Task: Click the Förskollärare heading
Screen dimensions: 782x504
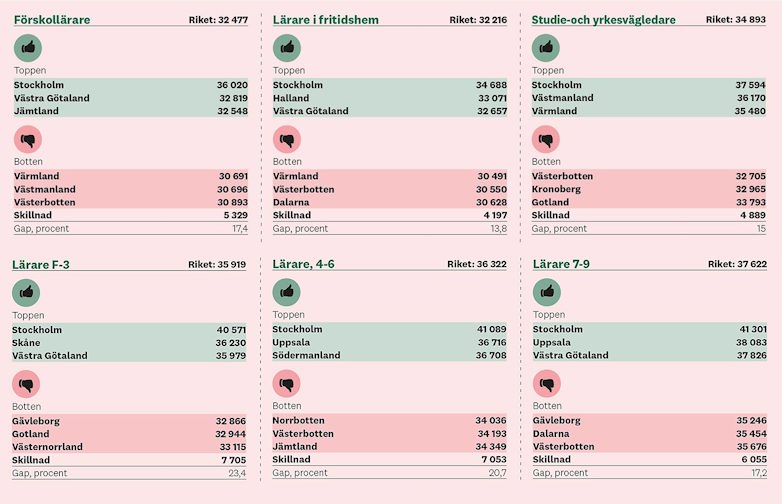Action: click(x=51, y=20)
